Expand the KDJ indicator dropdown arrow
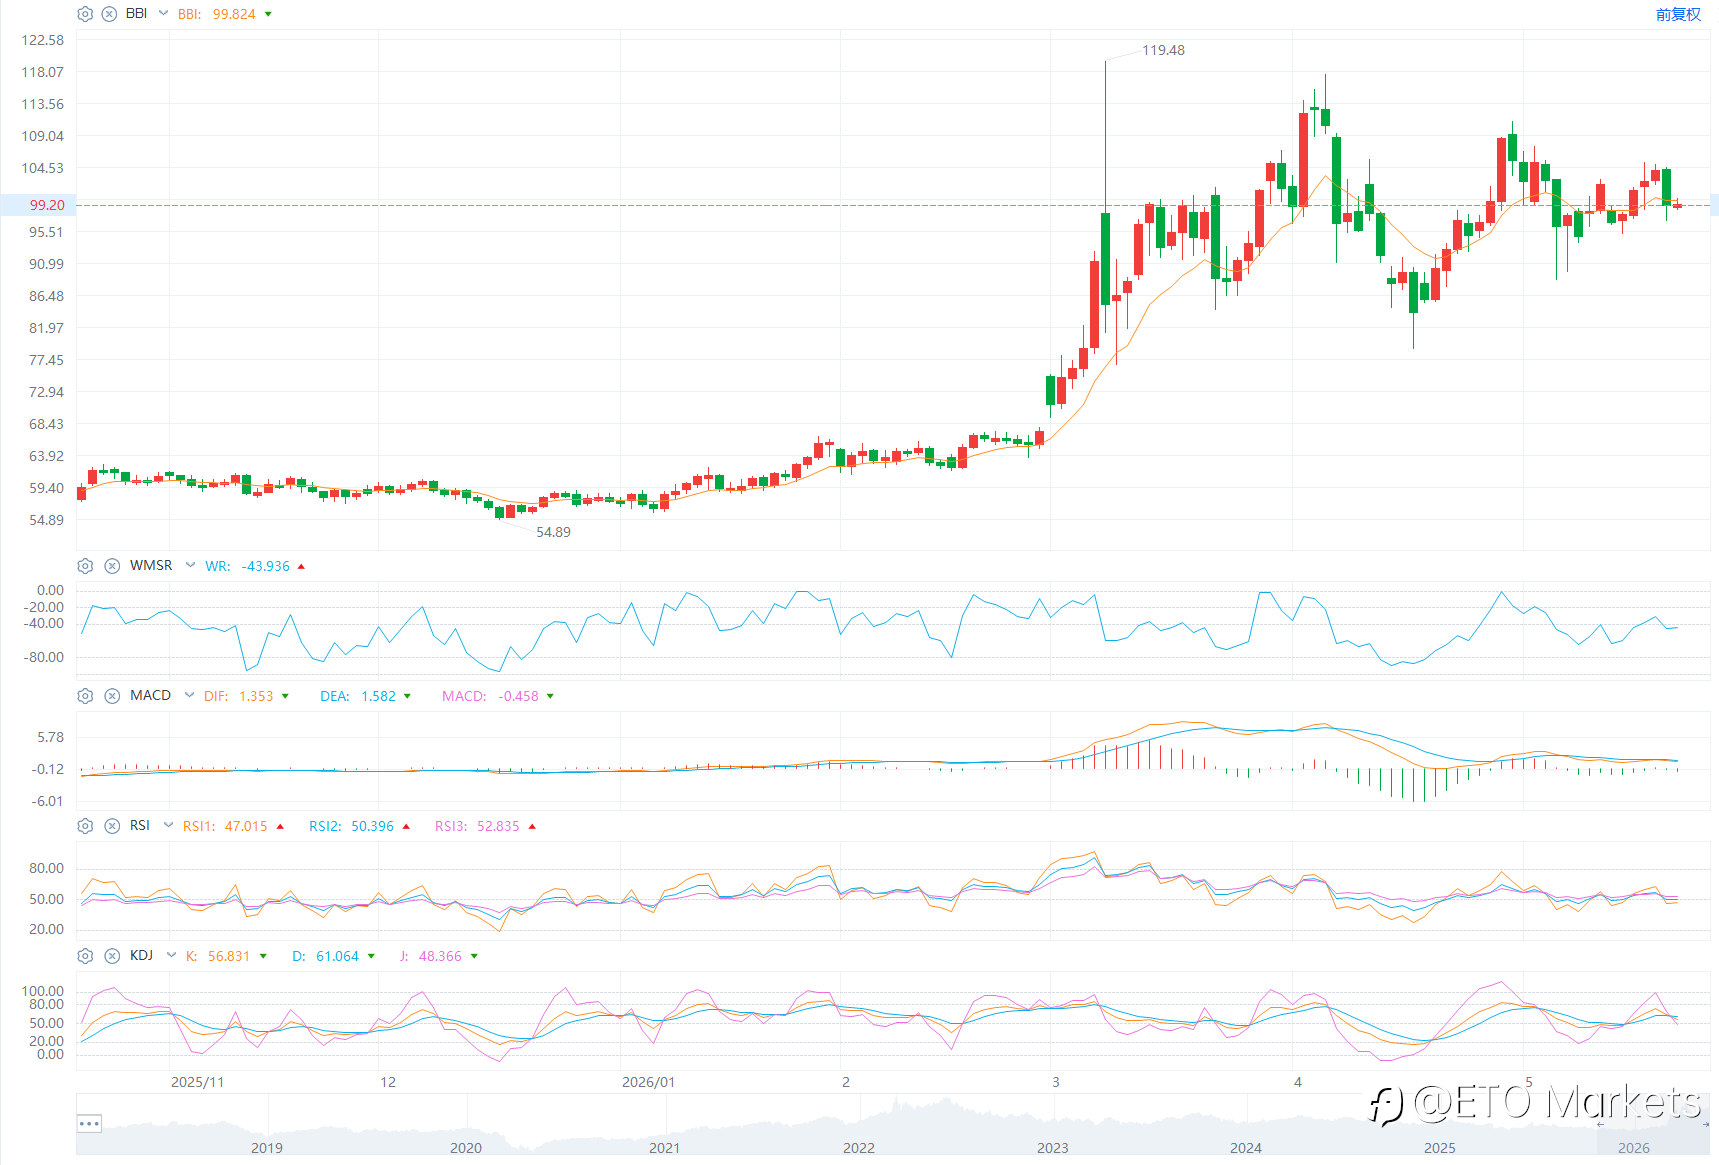Viewport: 1719px width, 1165px height. pyautogui.click(x=171, y=955)
